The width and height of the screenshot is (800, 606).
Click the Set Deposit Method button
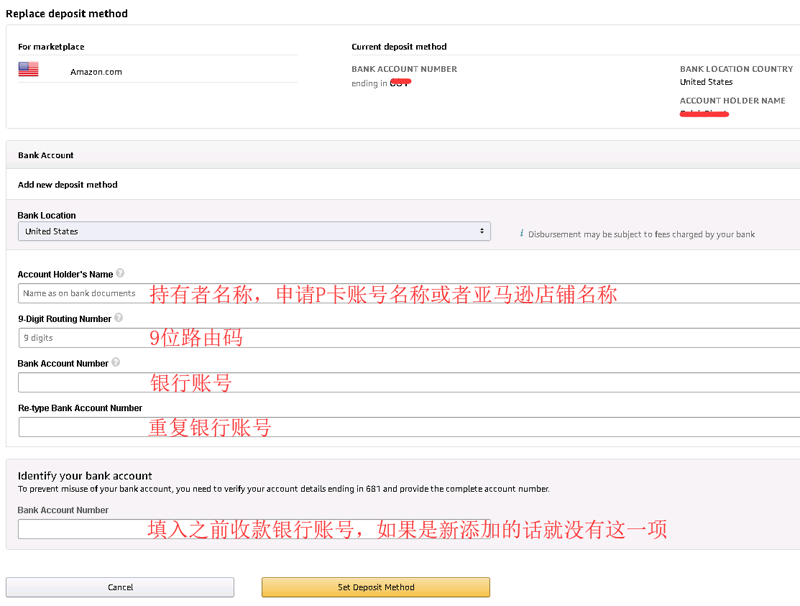[376, 587]
